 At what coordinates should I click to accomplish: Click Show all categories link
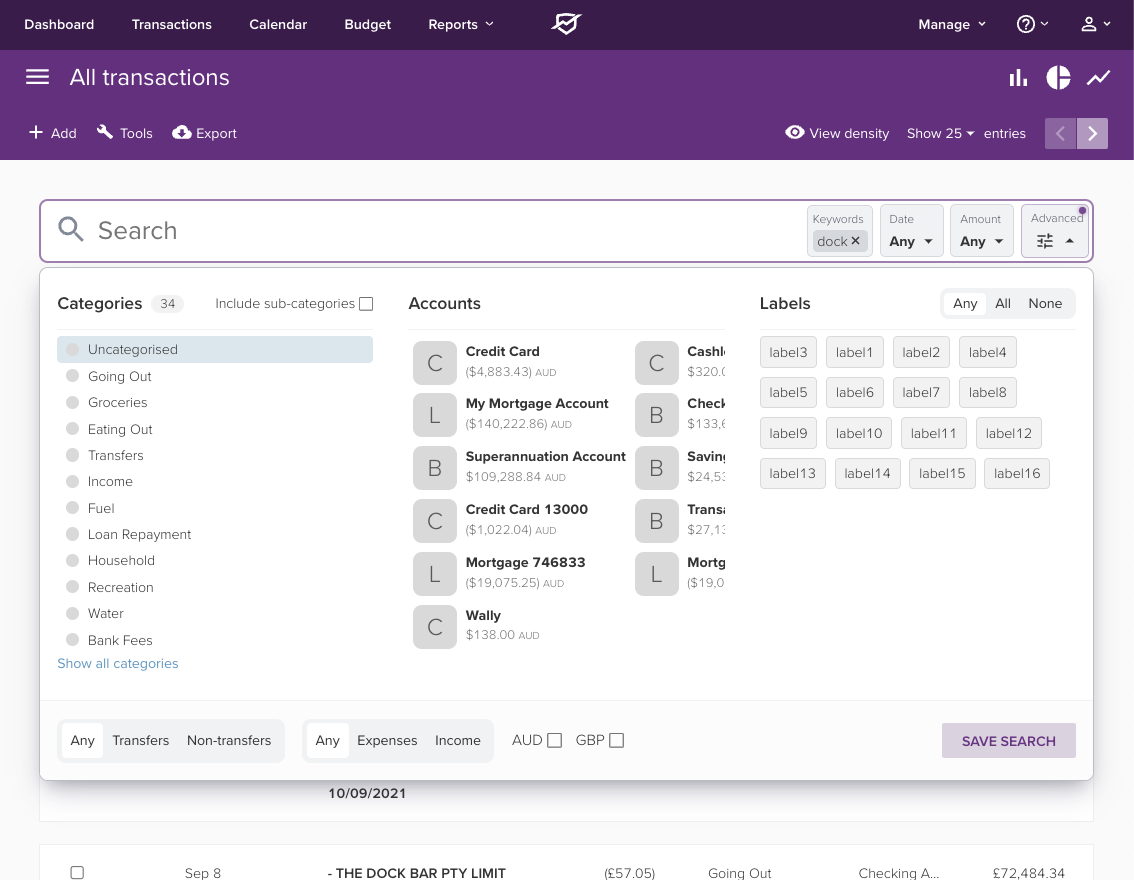point(118,663)
